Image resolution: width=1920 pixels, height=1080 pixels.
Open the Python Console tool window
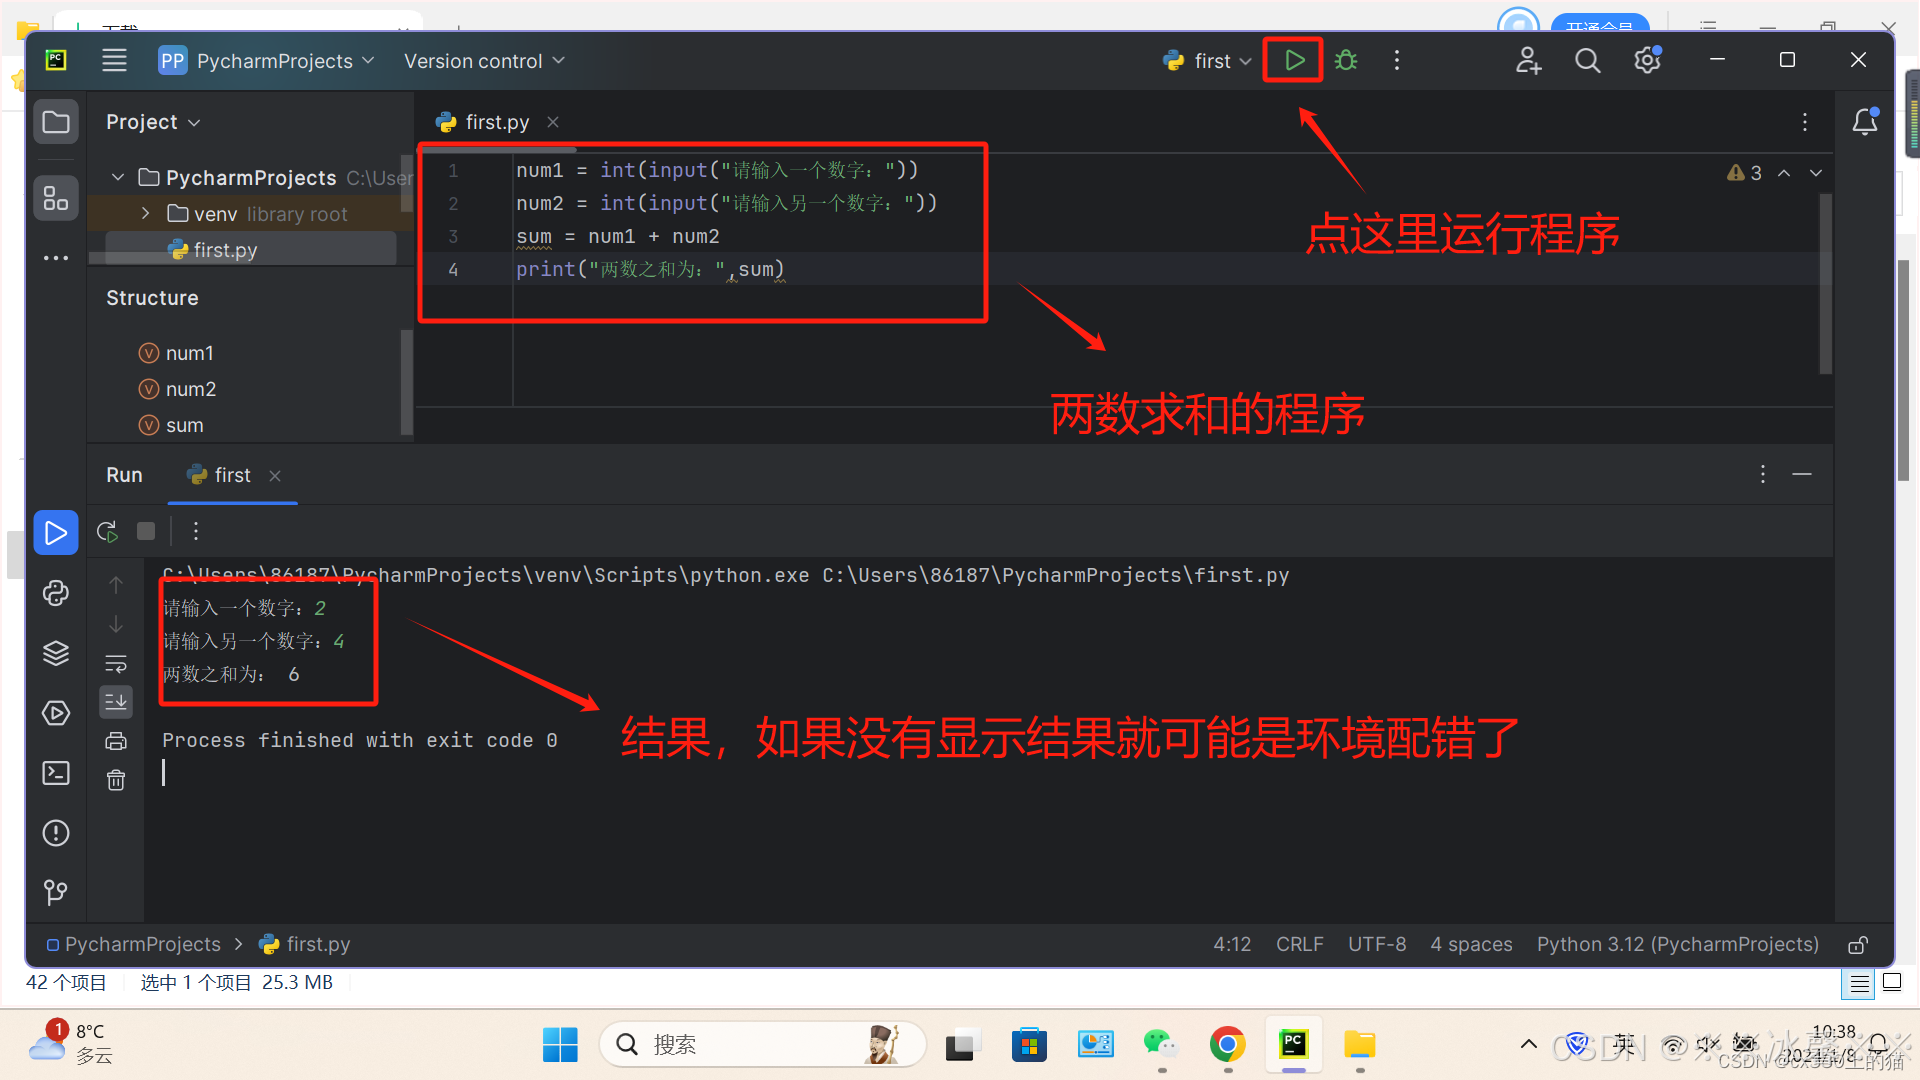tap(56, 593)
